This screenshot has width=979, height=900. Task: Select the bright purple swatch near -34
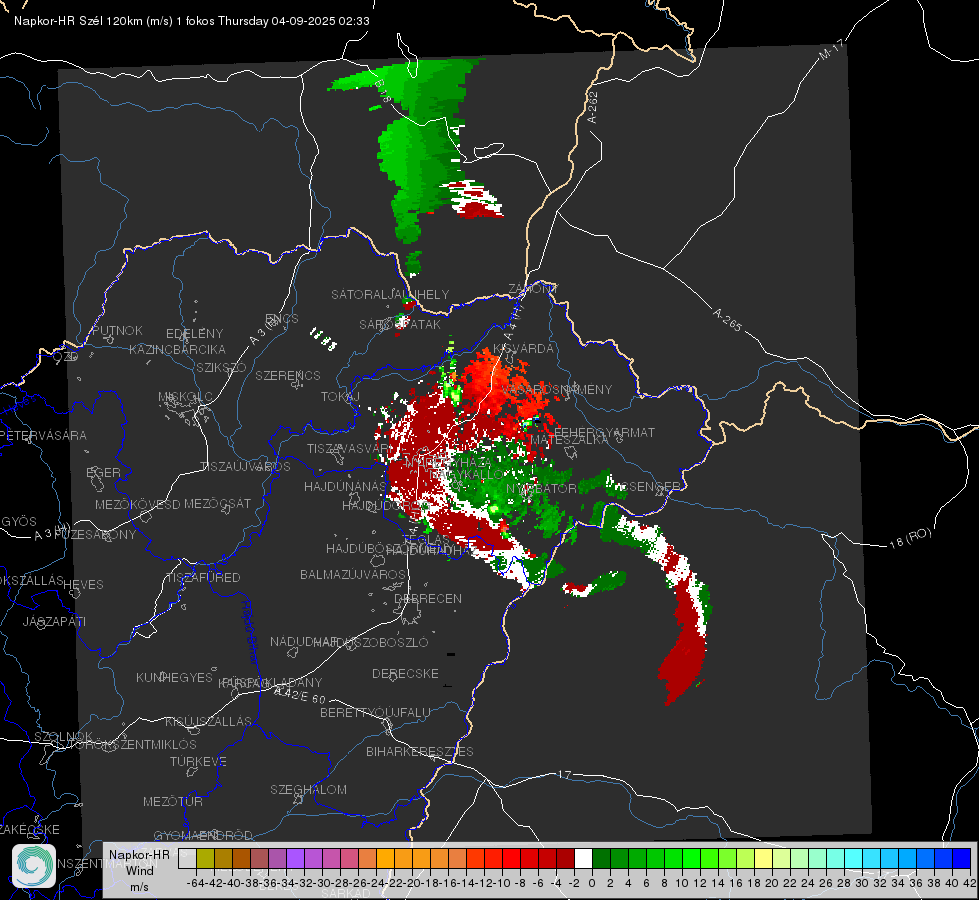[x=295, y=859]
